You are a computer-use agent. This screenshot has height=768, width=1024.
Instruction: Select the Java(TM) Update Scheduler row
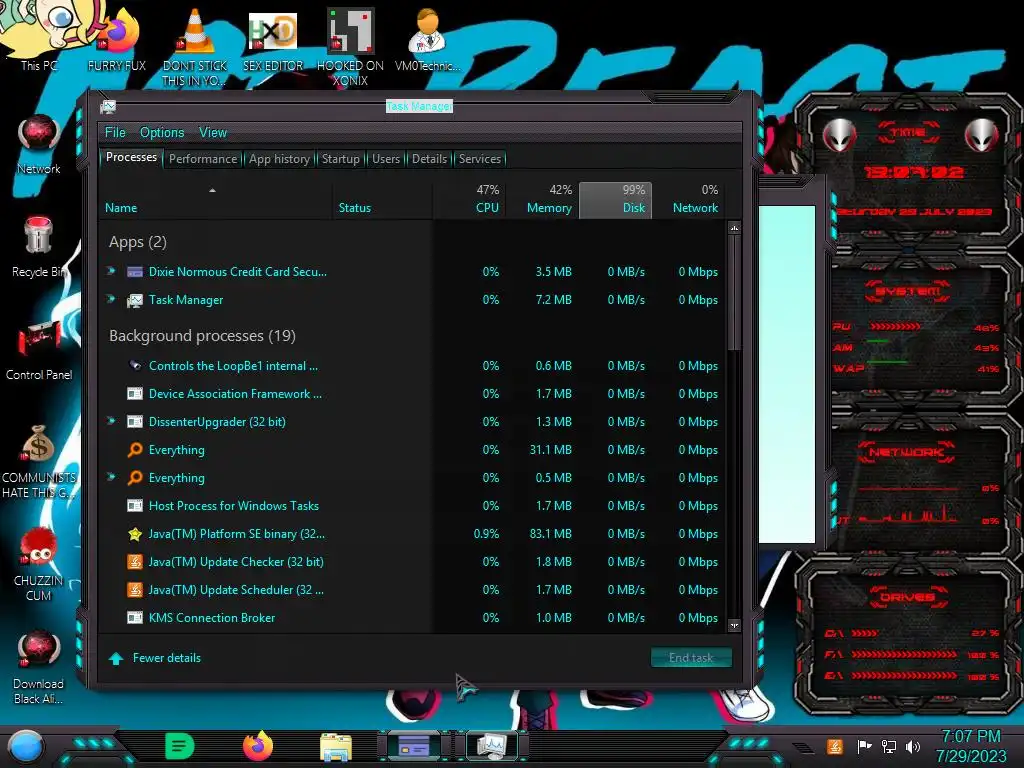coord(414,590)
